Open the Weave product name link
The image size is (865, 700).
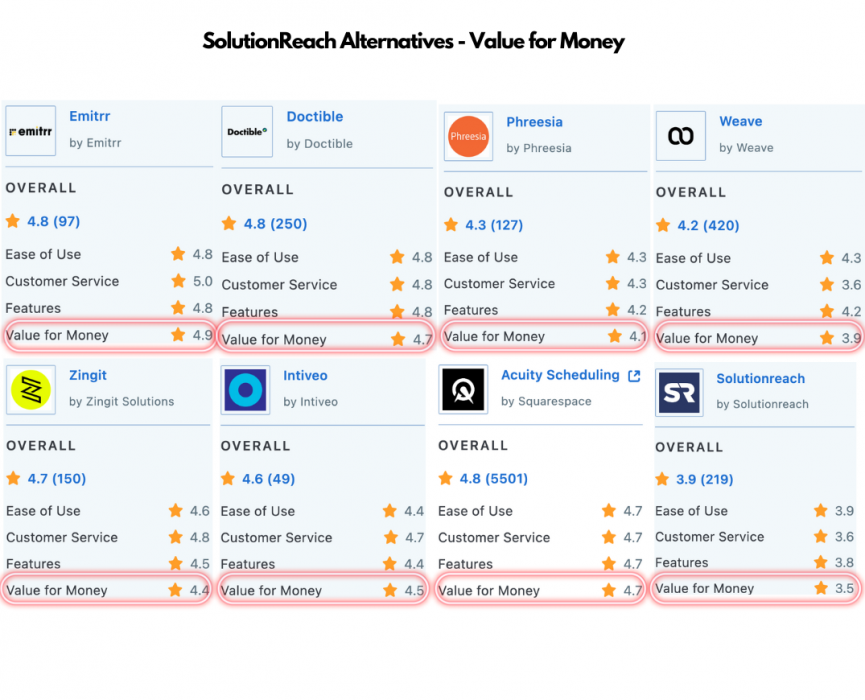pos(740,121)
